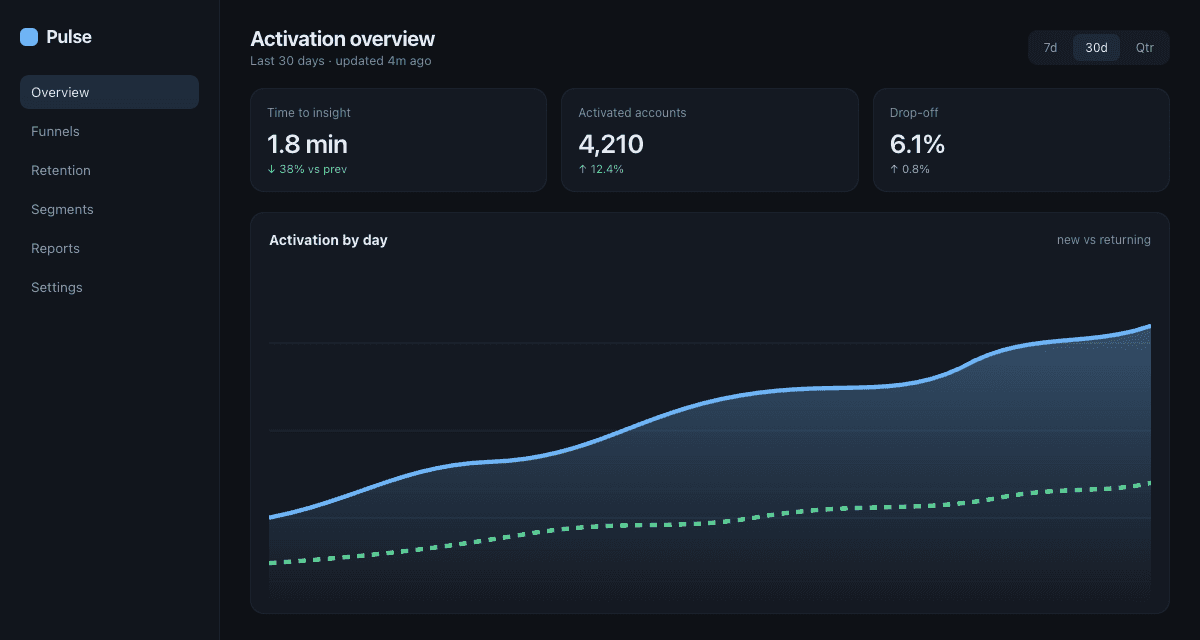Click the Pulse brand name
This screenshot has width=1200, height=640.
pos(69,37)
